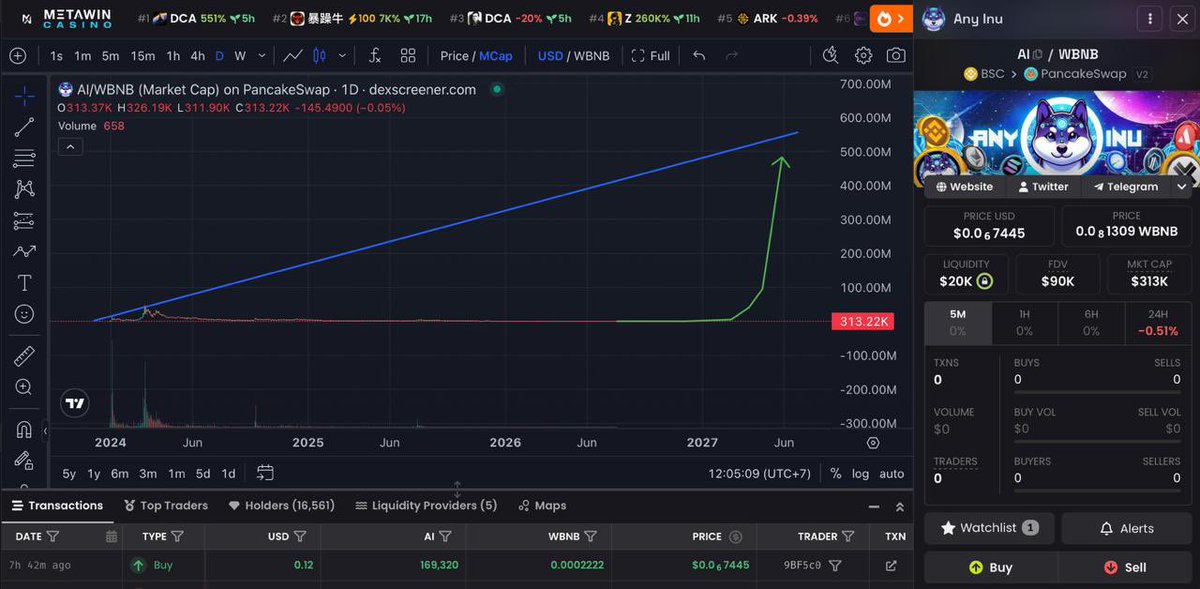1200x589 pixels.
Task: Select the pattern drawing tool
Action: pyautogui.click(x=24, y=189)
